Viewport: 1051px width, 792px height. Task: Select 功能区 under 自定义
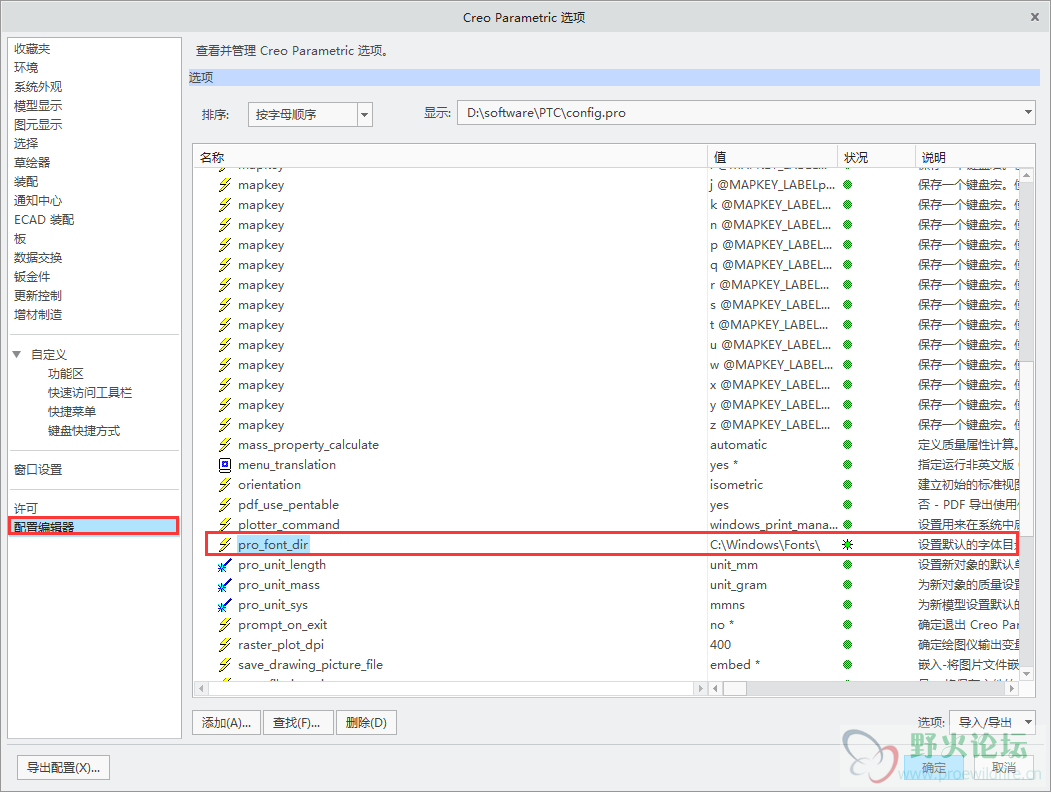pyautogui.click(x=66, y=374)
